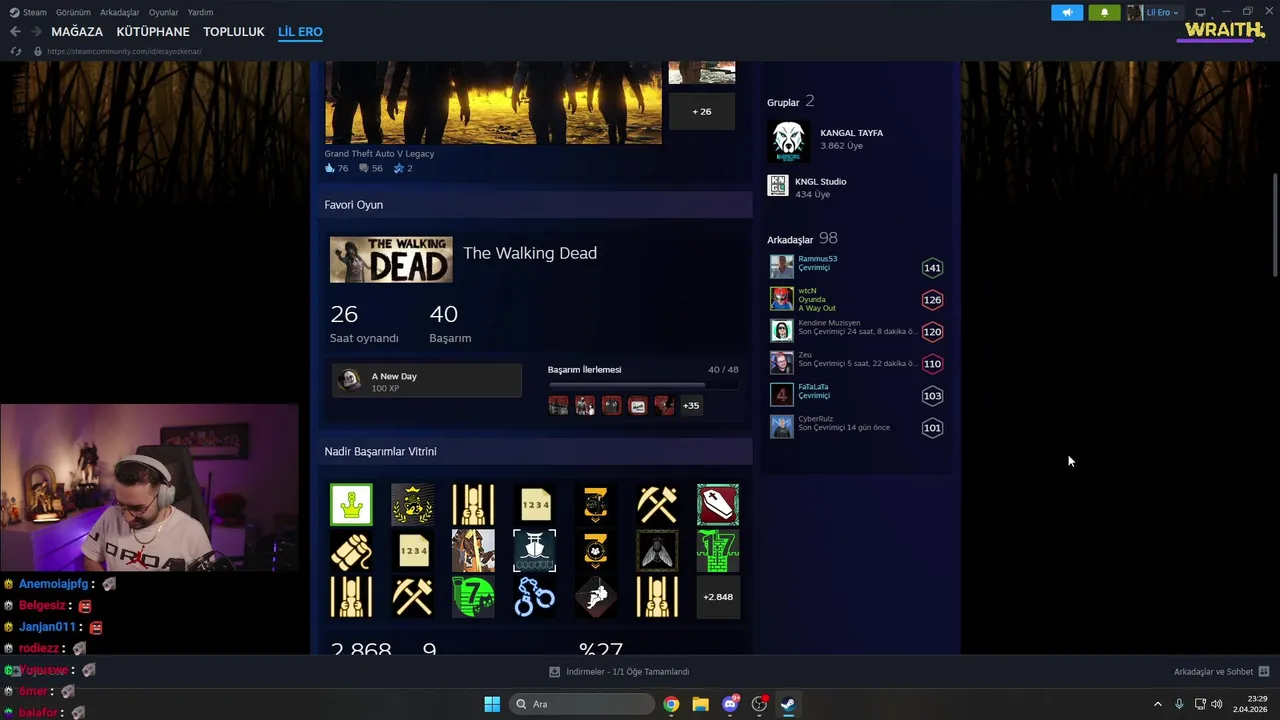This screenshot has width=1280, height=720.
Task: Open The Walking Dead cover image
Action: click(x=391, y=260)
